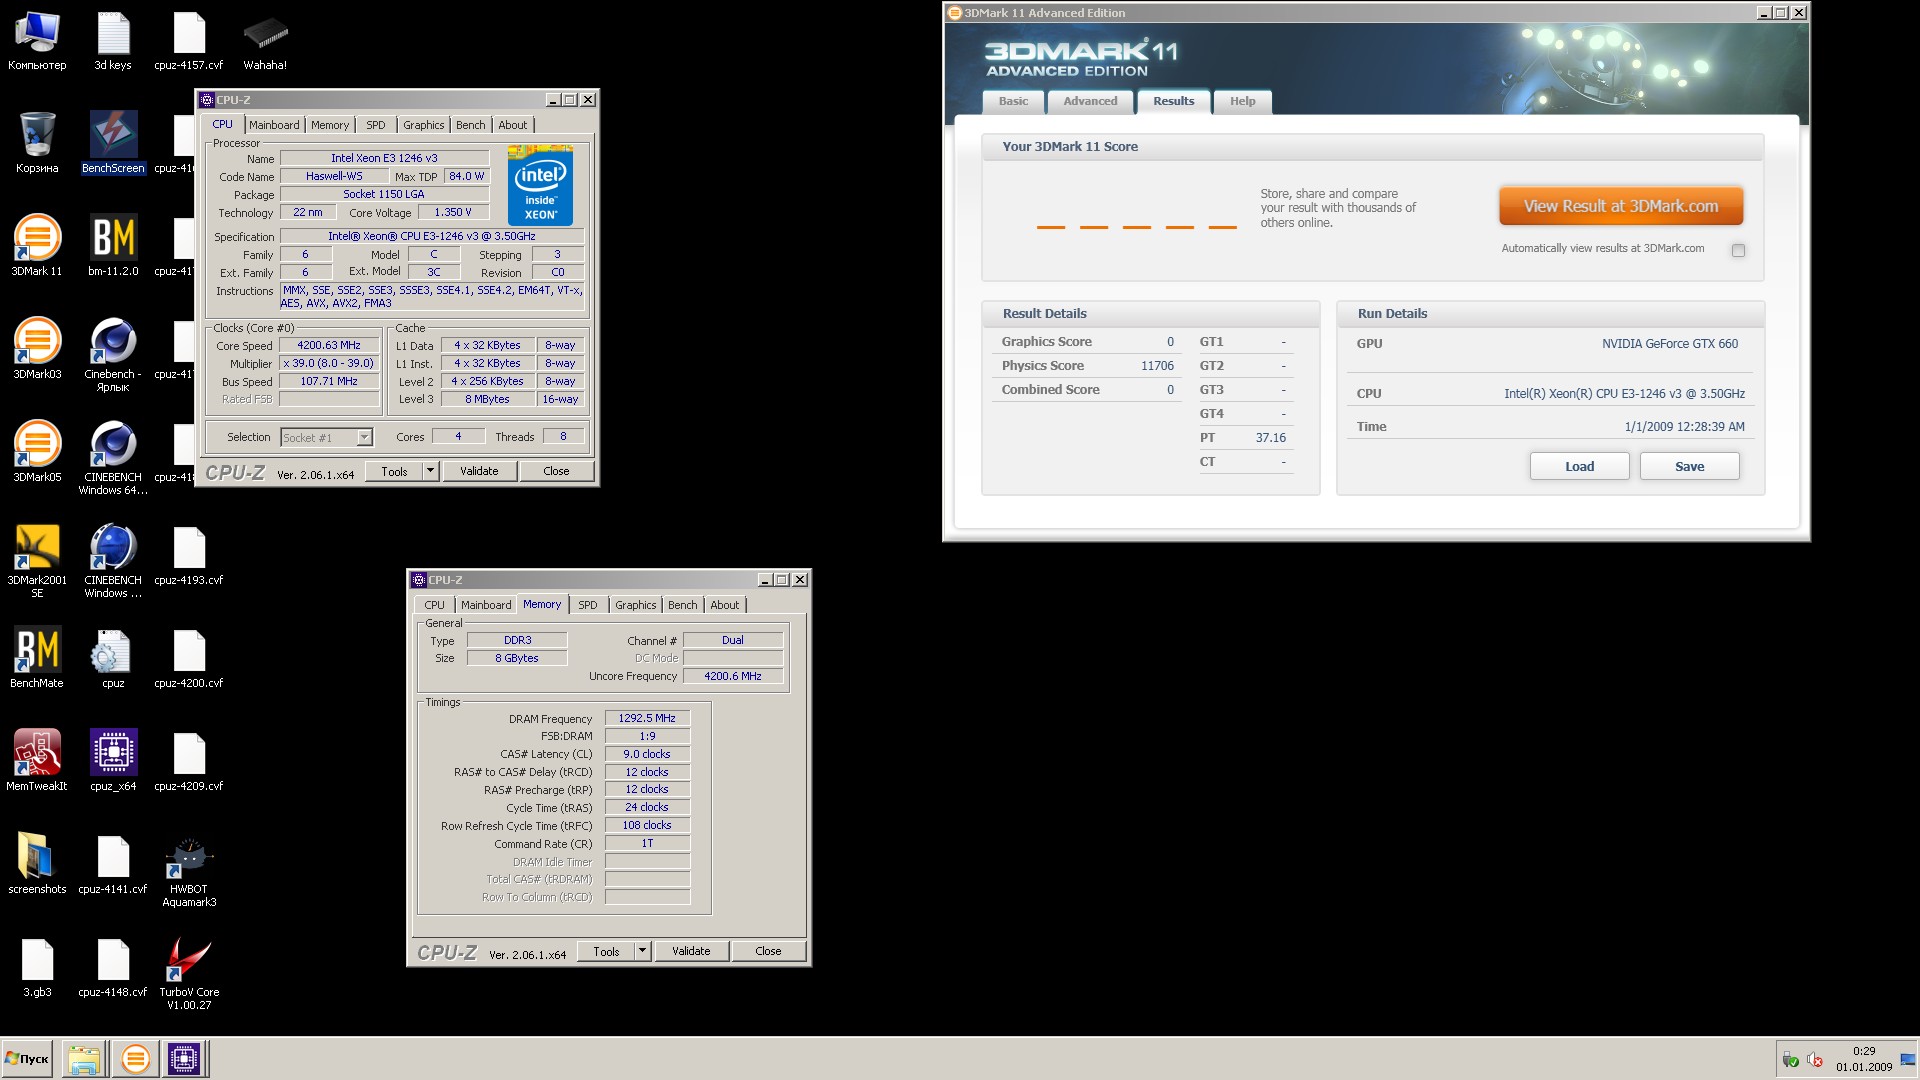This screenshot has width=1920, height=1080.
Task: Toggle automatically view results at 3DMark.com checkbox
Action: point(1738,250)
